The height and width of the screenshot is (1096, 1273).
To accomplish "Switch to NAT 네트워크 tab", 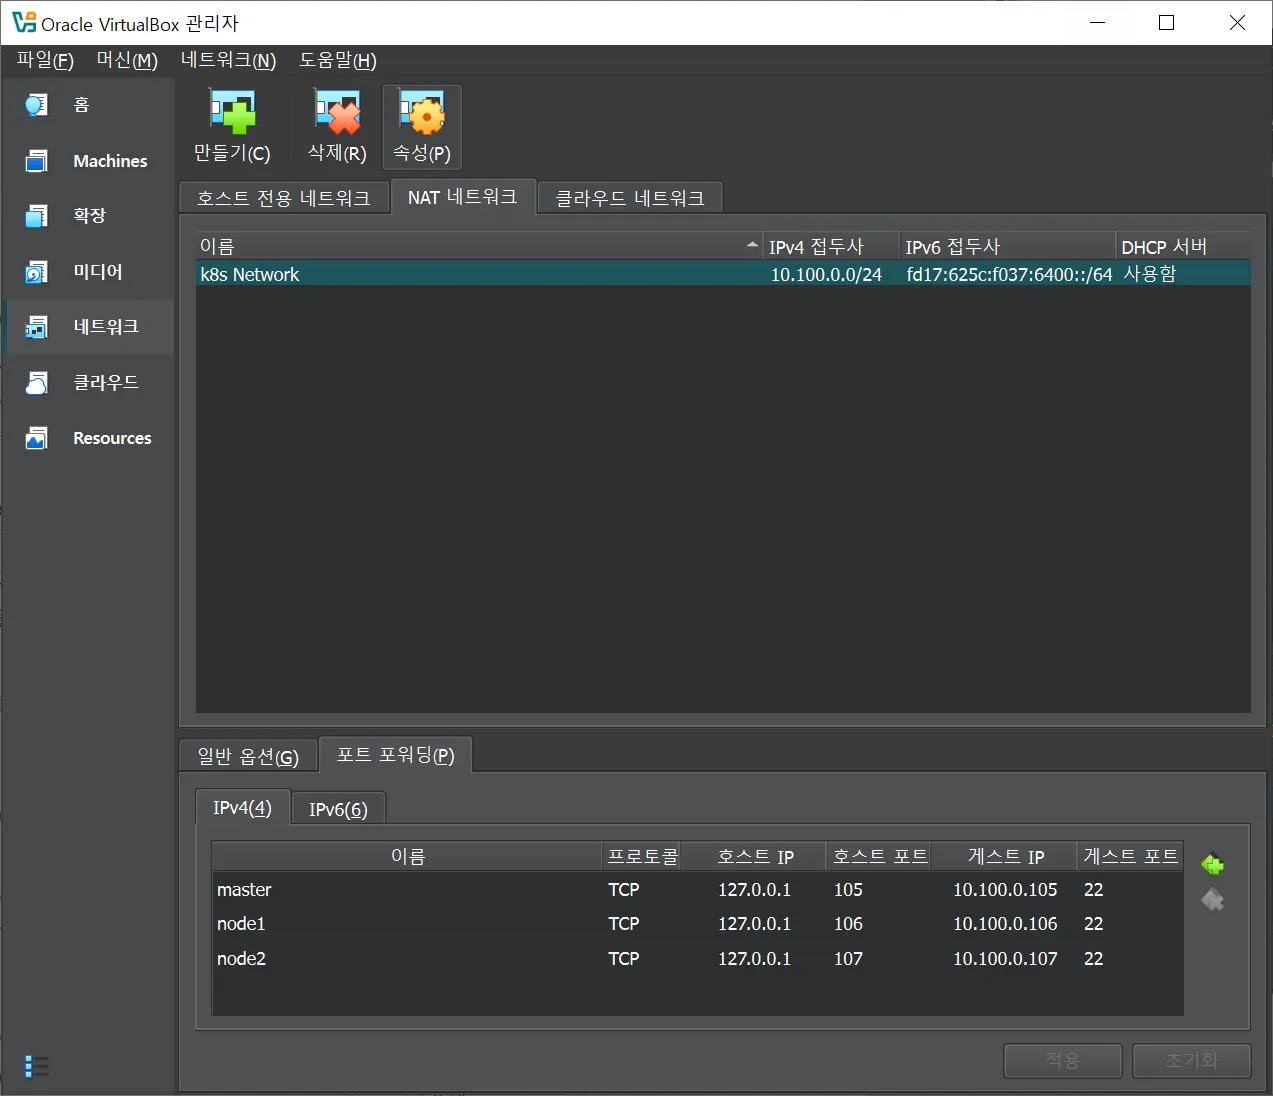I will (462, 197).
